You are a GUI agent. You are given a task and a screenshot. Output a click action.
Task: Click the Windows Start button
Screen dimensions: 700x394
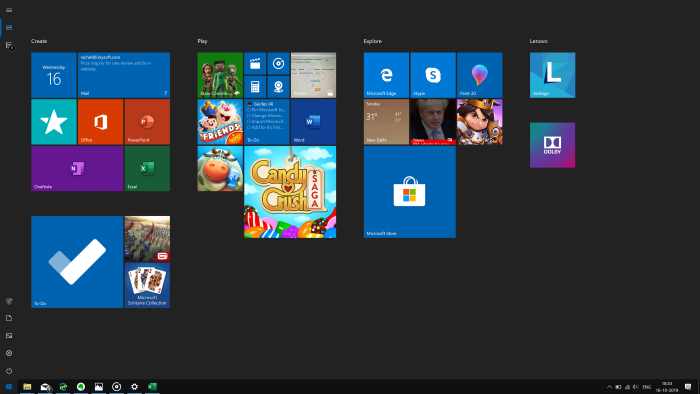coord(8,386)
